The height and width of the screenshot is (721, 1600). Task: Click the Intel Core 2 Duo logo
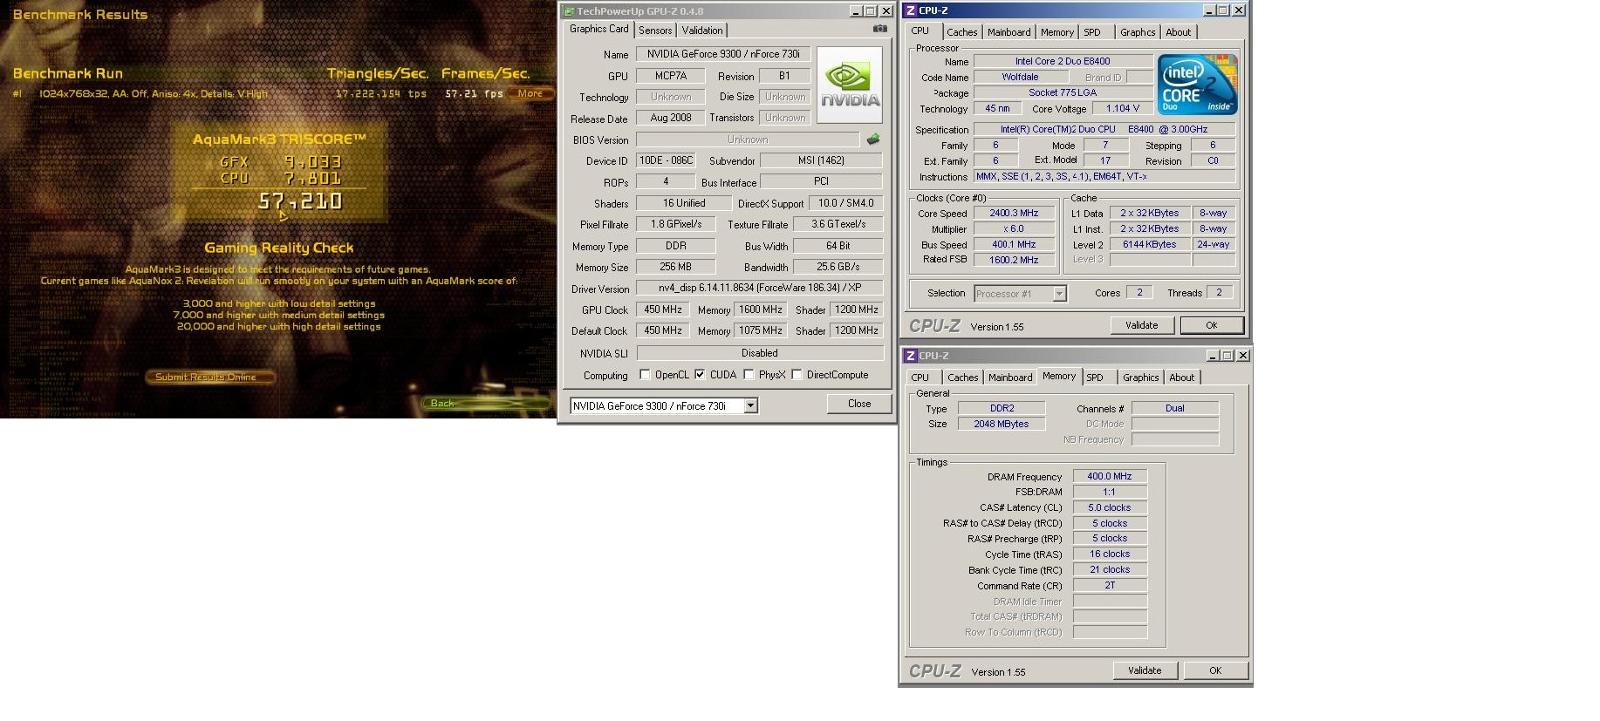tap(1197, 85)
